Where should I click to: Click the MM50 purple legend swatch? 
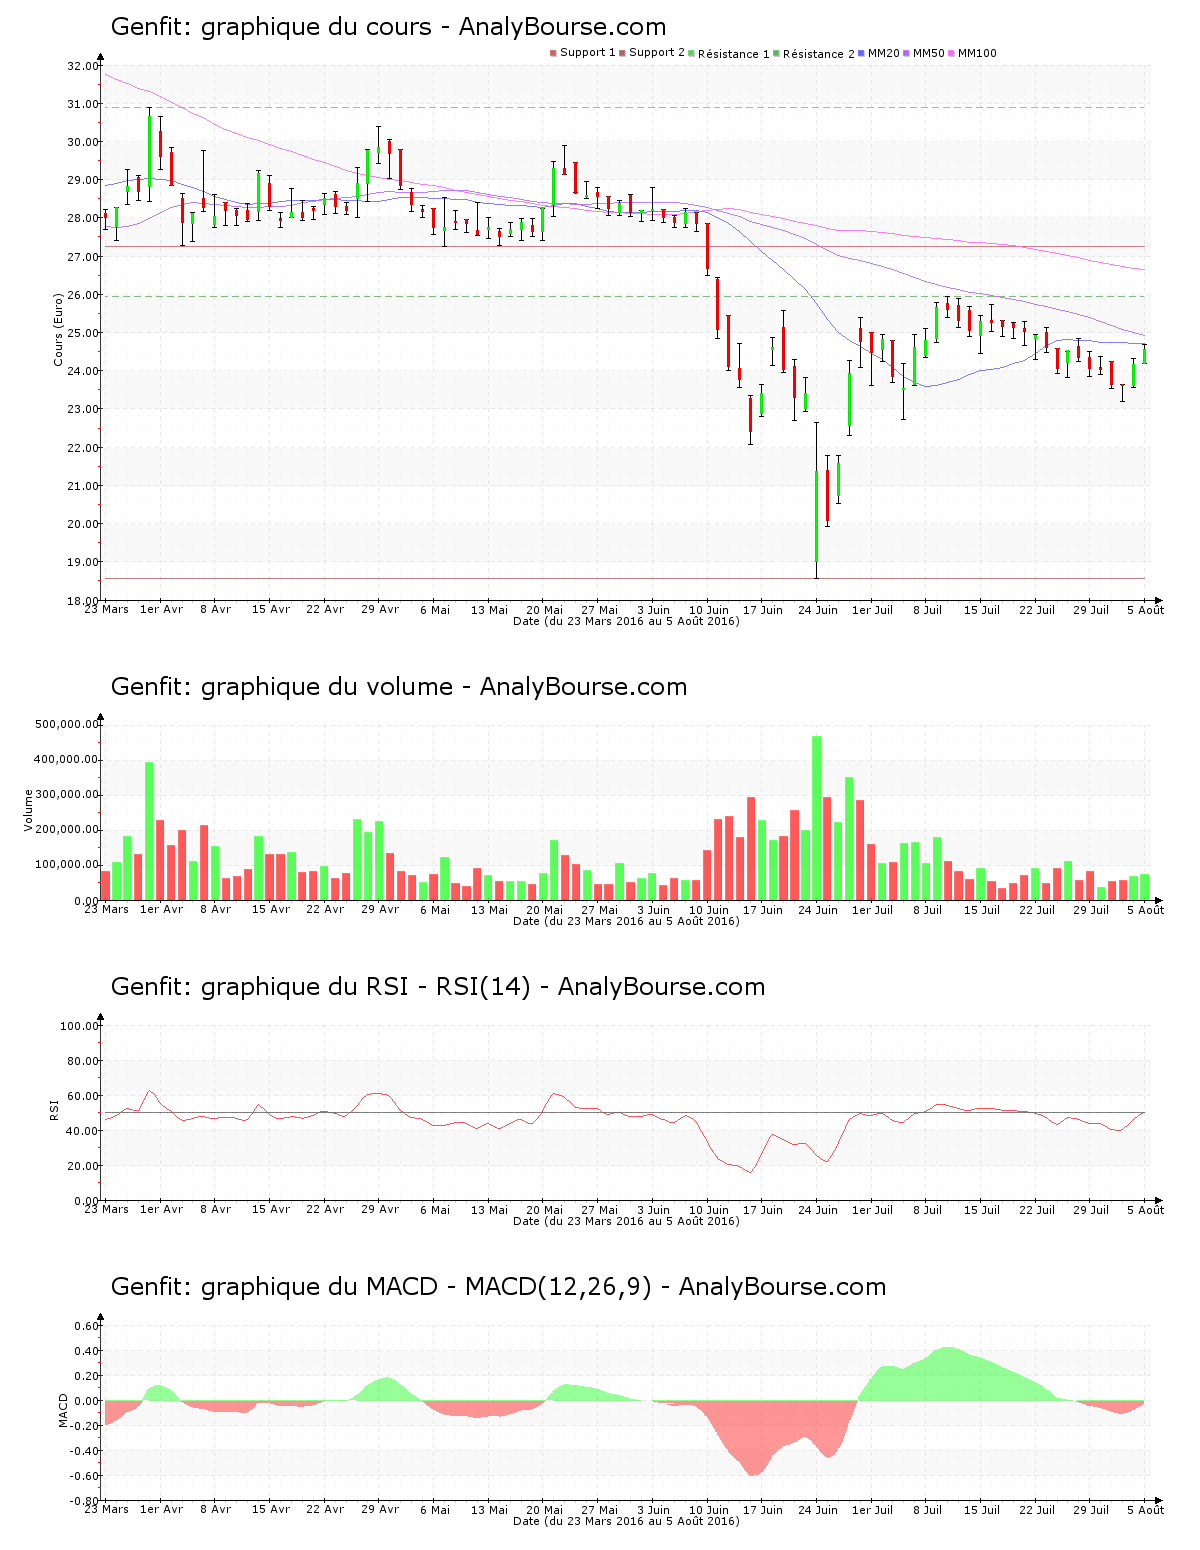tap(906, 53)
